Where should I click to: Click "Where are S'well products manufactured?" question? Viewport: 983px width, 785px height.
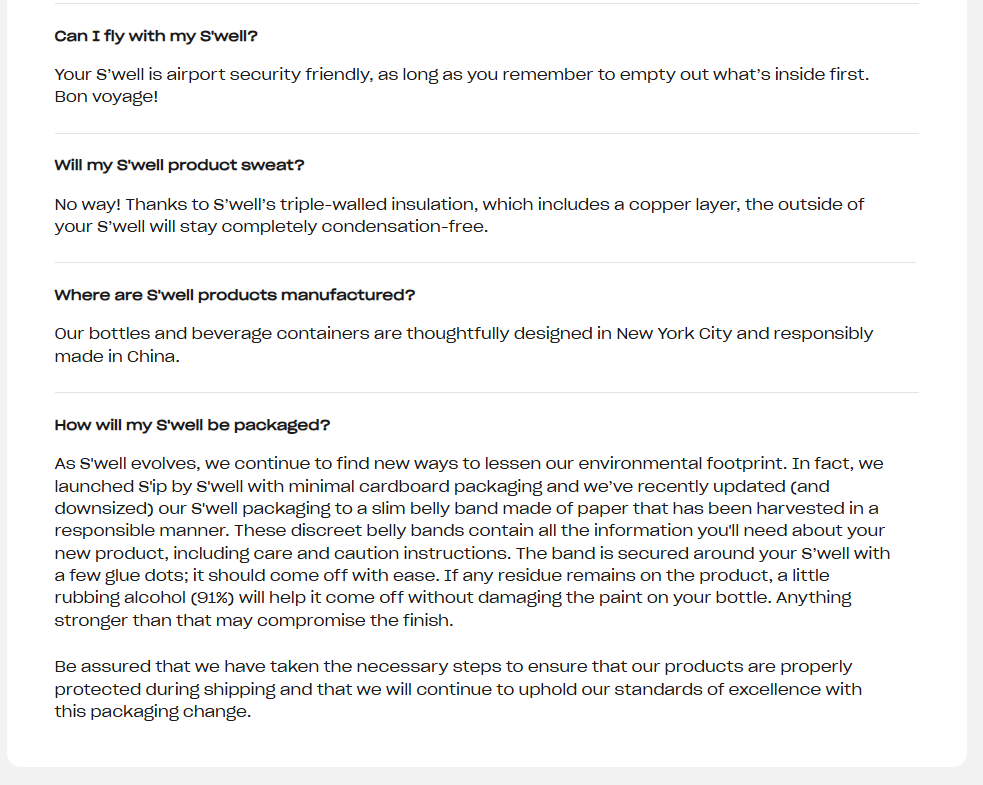235,295
